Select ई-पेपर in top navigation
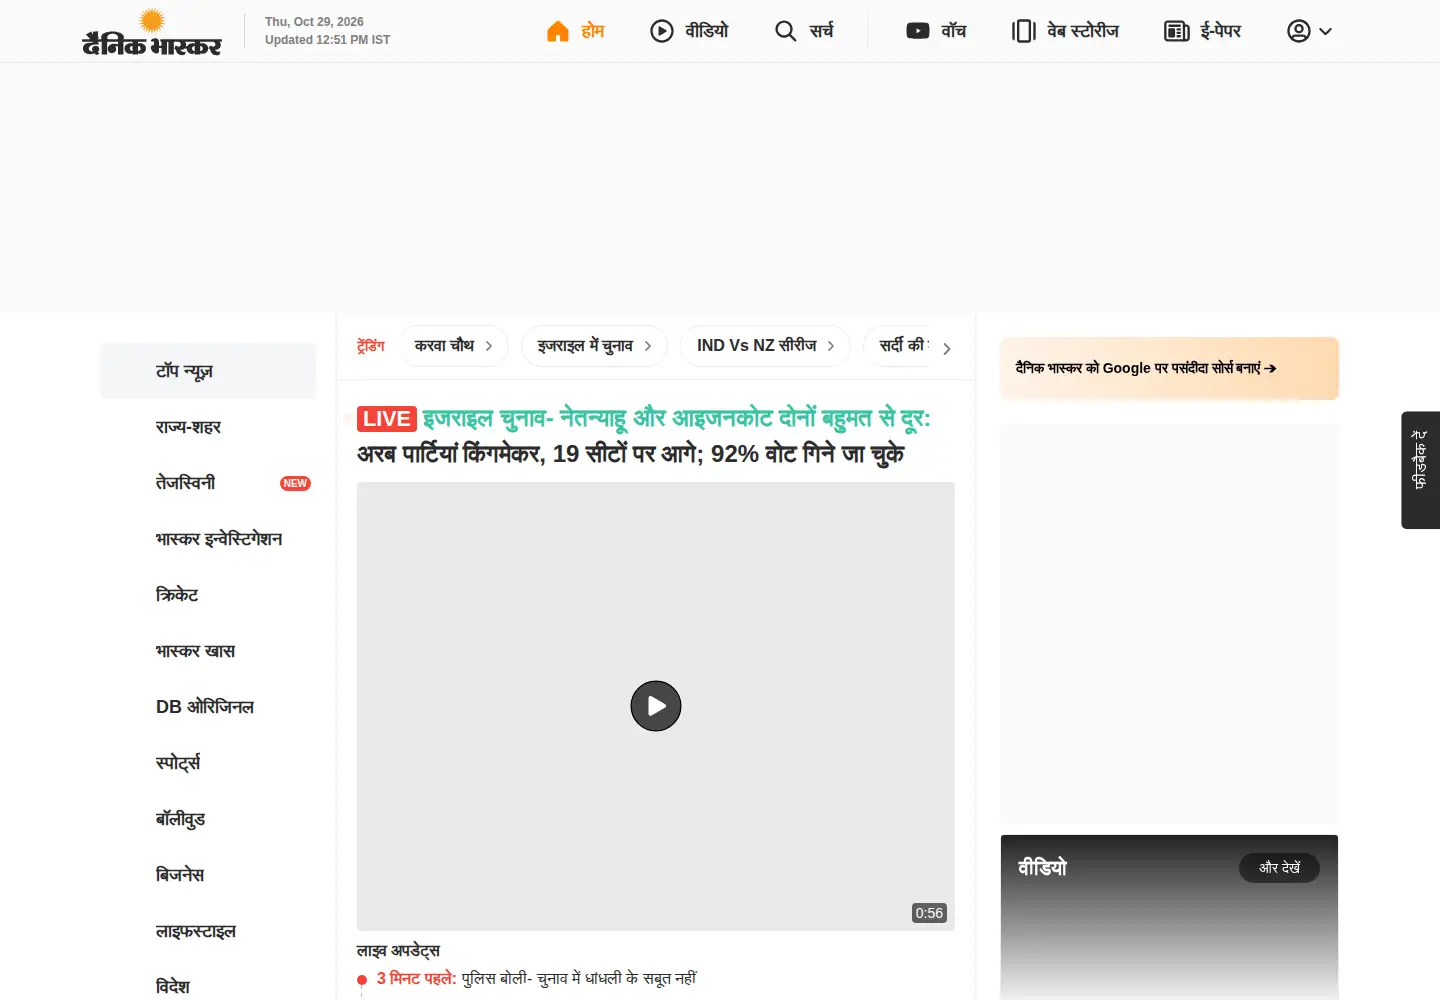 tap(1221, 31)
